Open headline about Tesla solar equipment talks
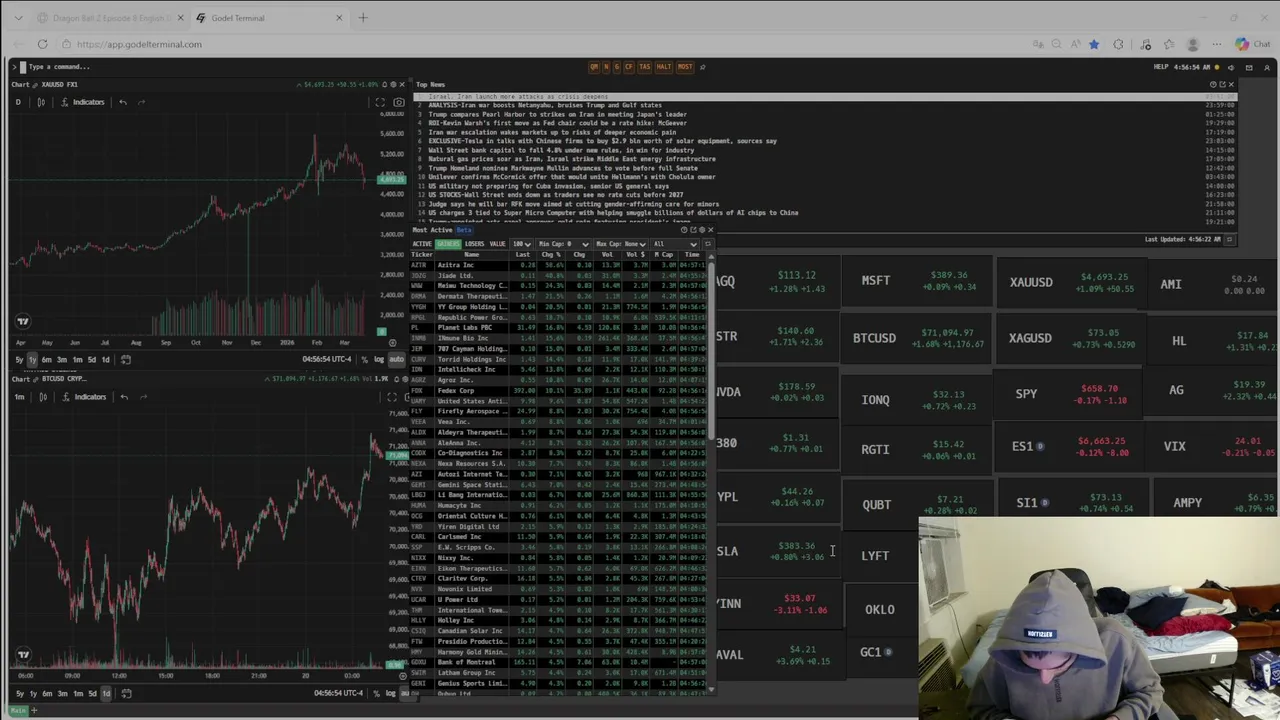The width and height of the screenshot is (1280, 720). [x=602, y=141]
